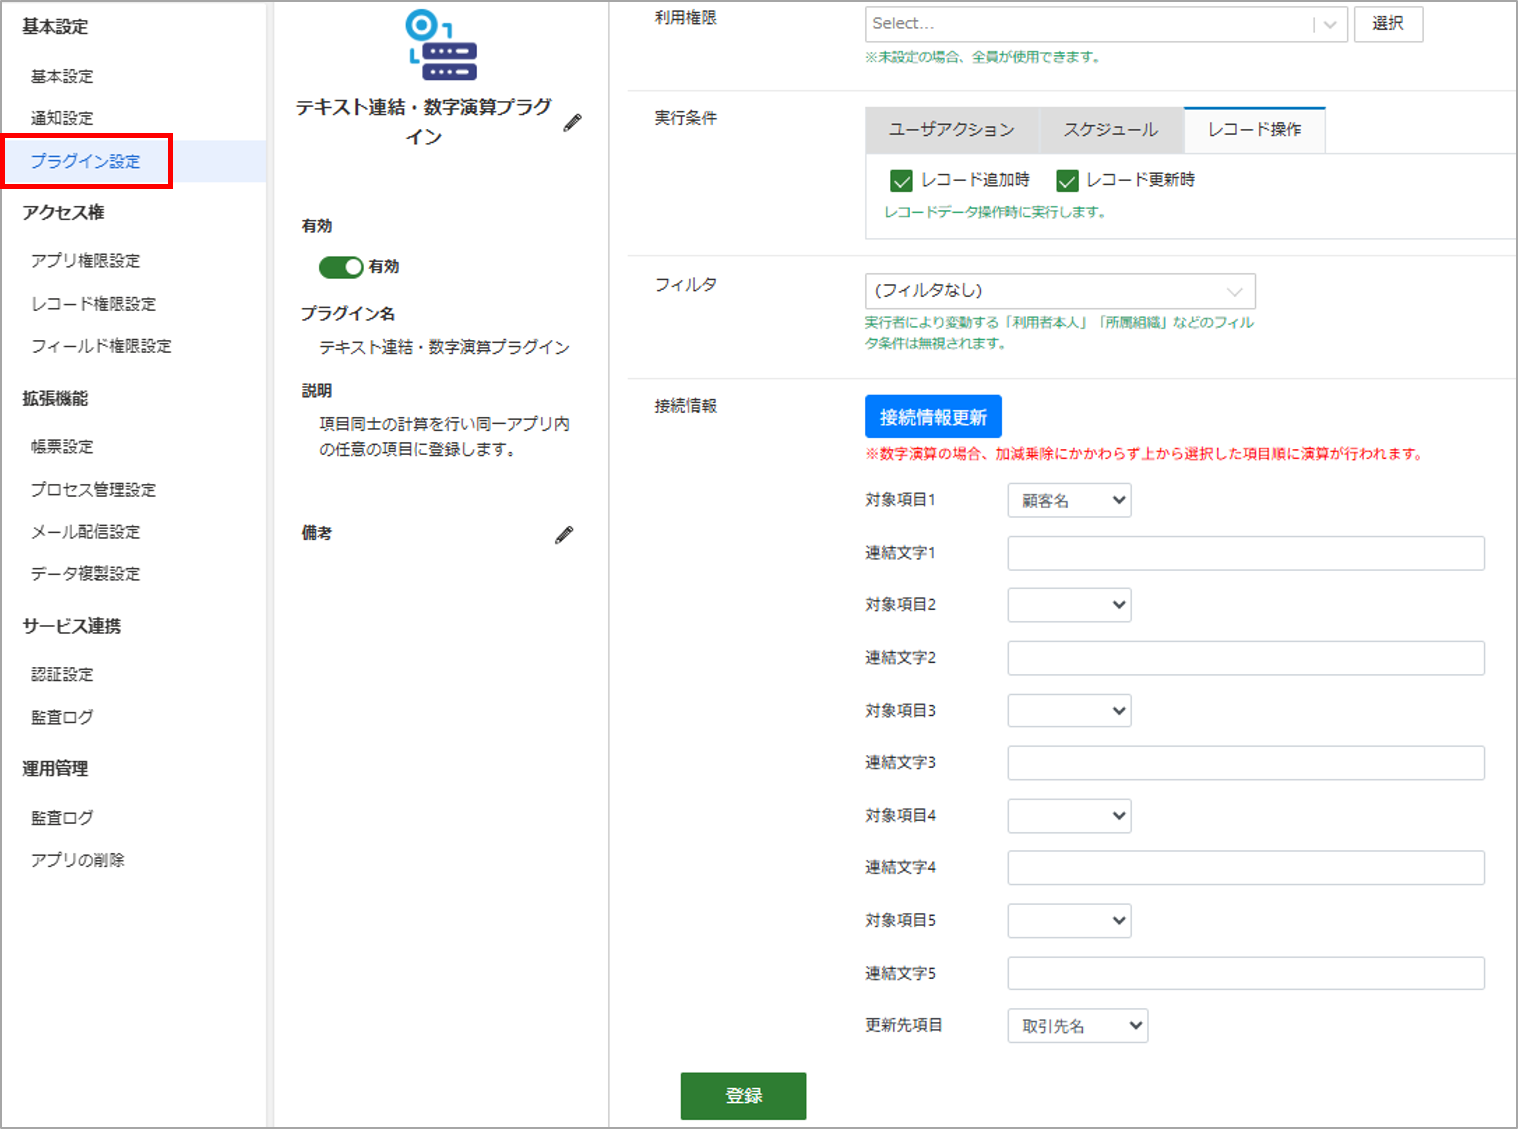
Task: Open the 対象項目1 dropdown showing 顧客名
Action: point(1069,500)
